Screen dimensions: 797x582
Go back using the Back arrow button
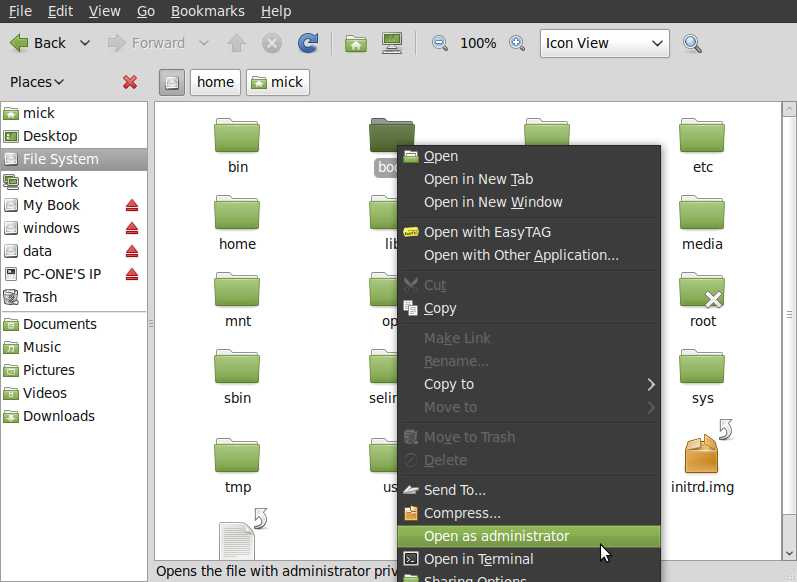38,43
